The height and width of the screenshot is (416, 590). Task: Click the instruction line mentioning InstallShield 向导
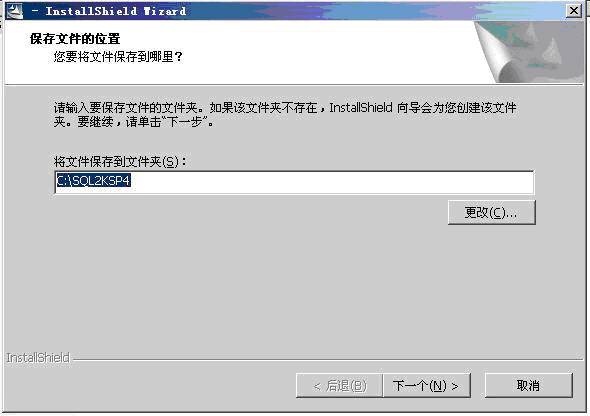285,108
